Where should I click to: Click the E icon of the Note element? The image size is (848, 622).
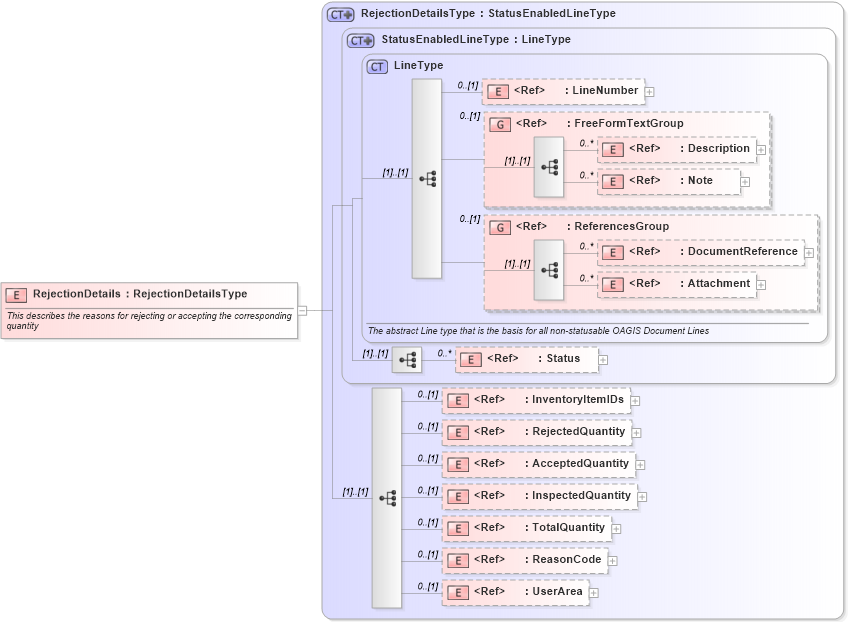tap(612, 181)
